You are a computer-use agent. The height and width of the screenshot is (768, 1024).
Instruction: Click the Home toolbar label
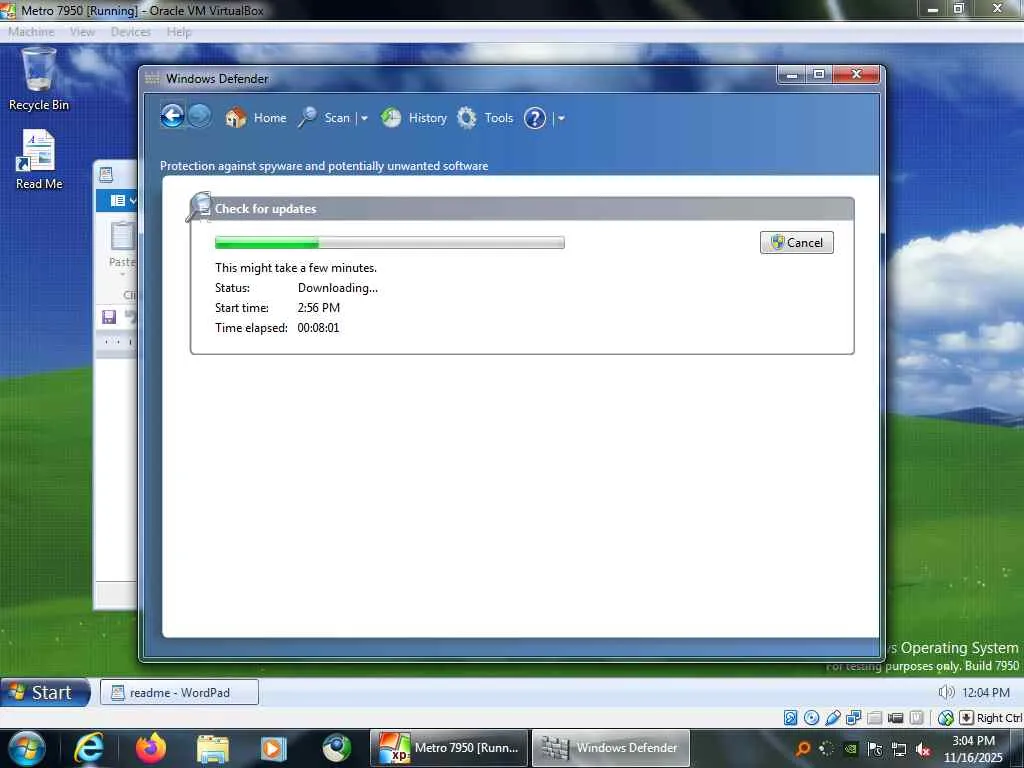(x=270, y=118)
